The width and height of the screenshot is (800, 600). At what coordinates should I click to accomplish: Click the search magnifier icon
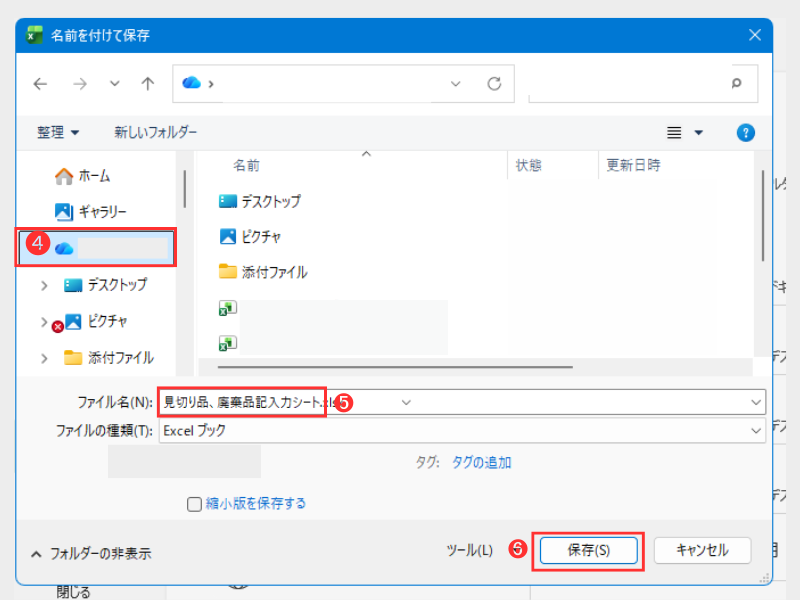point(737,84)
